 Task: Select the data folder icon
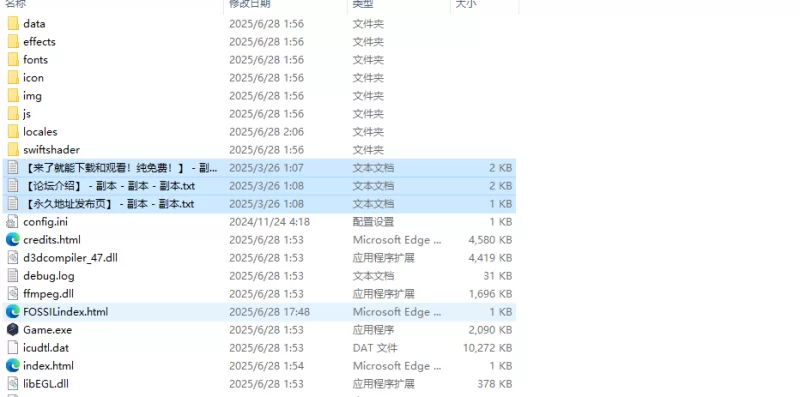(x=13, y=23)
